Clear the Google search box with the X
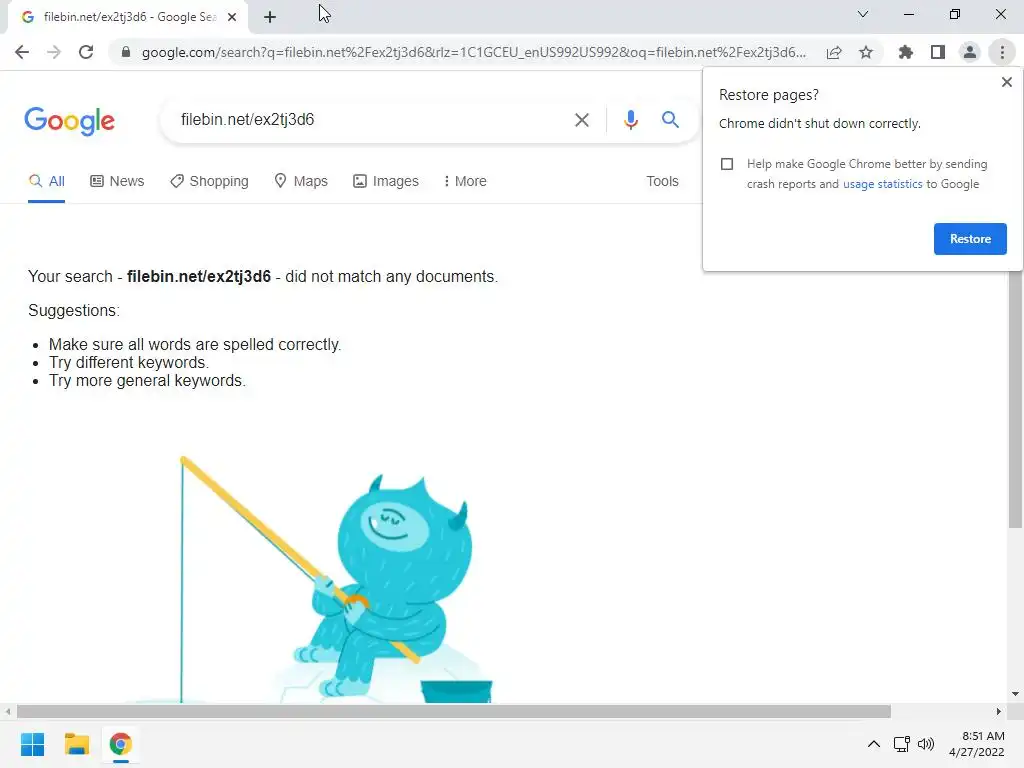The height and width of the screenshot is (768, 1024). [581, 120]
